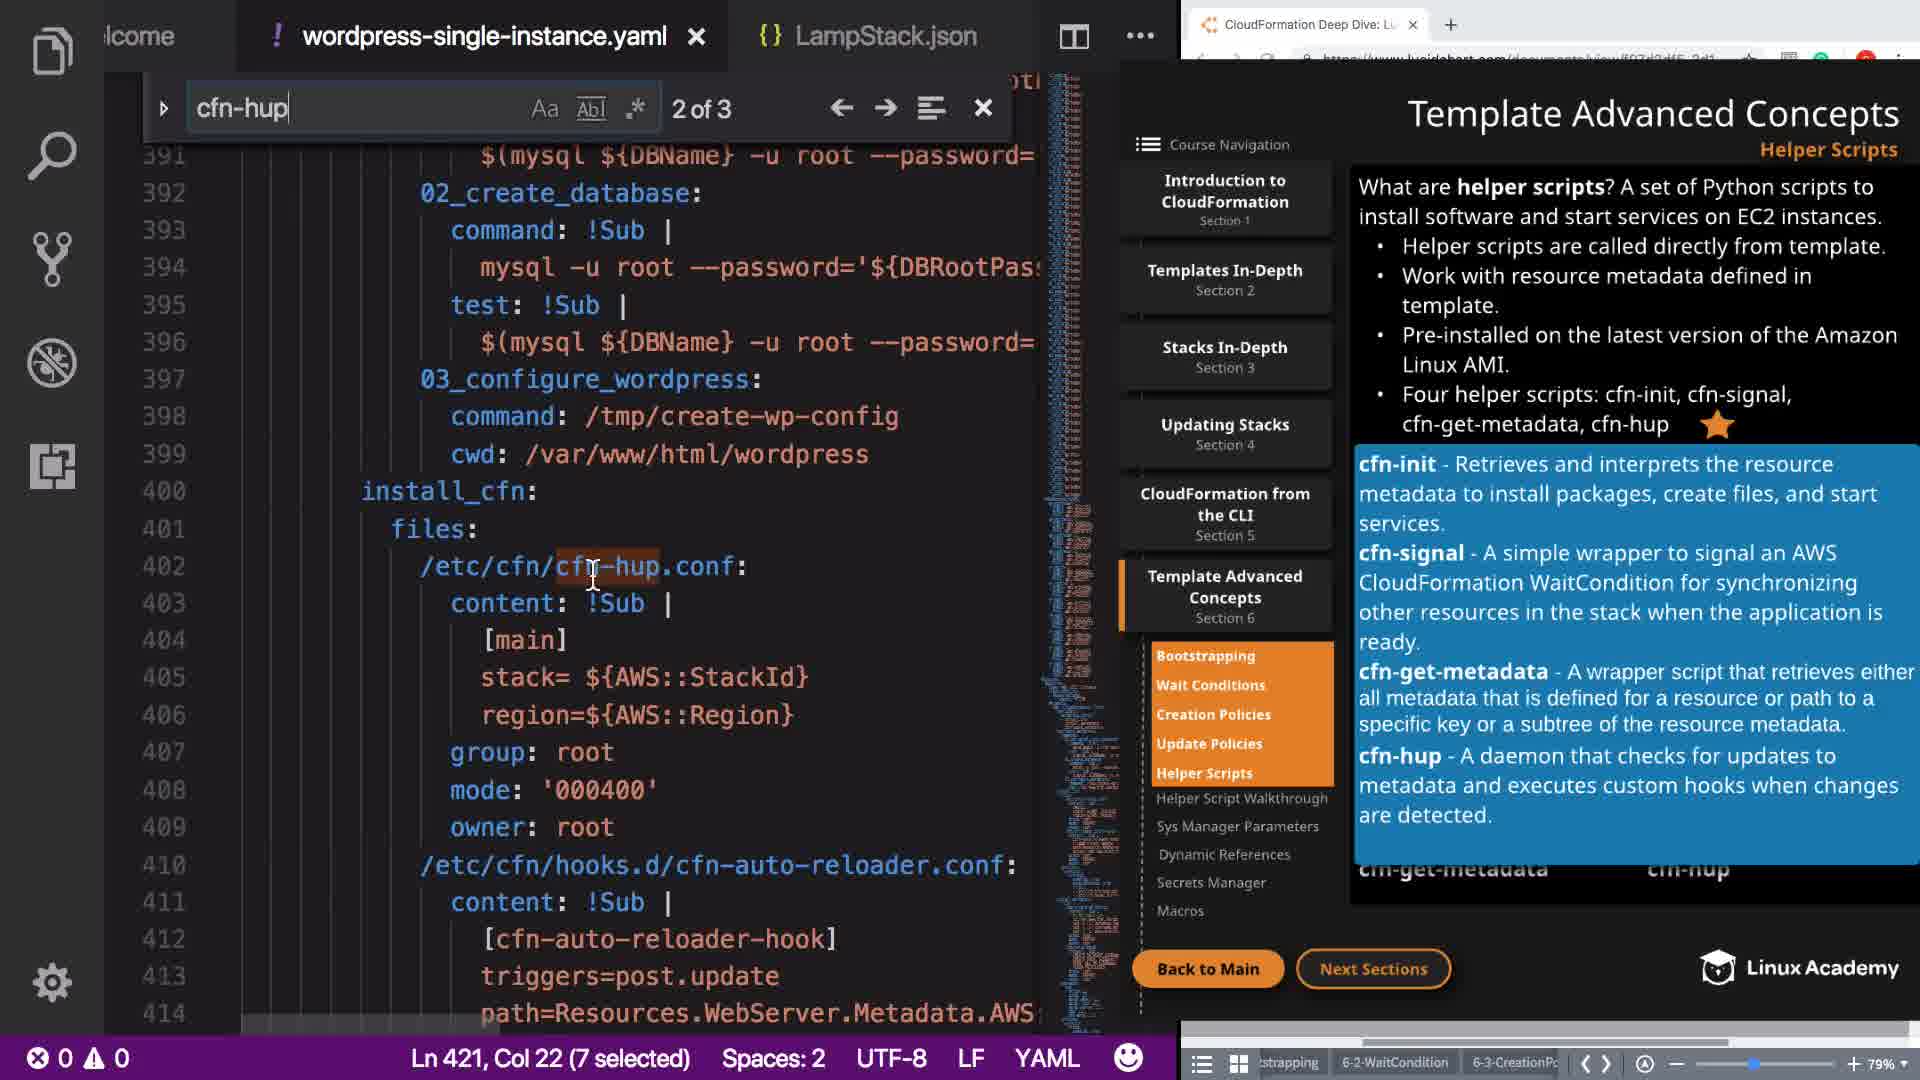
Task: Open the Explorer files icon
Action: (x=52, y=50)
